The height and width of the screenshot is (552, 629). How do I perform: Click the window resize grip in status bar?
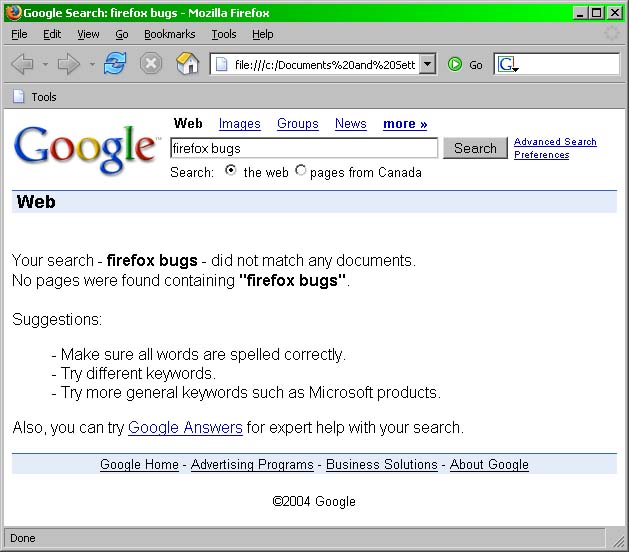(x=618, y=541)
